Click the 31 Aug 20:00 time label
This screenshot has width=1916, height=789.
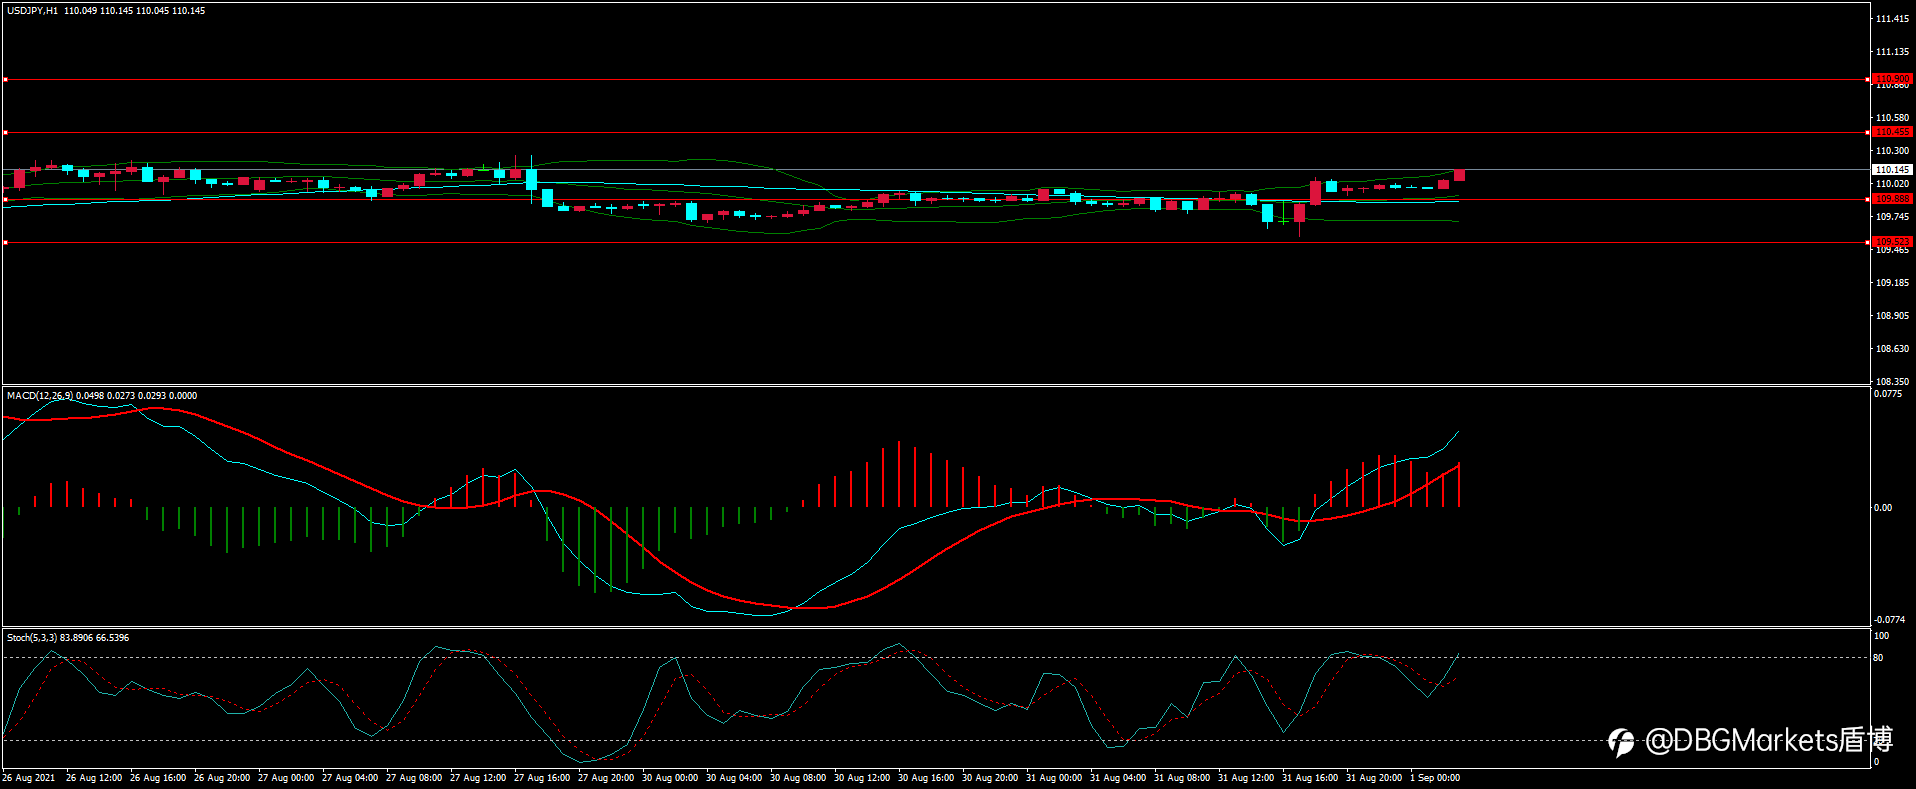pyautogui.click(x=1374, y=778)
